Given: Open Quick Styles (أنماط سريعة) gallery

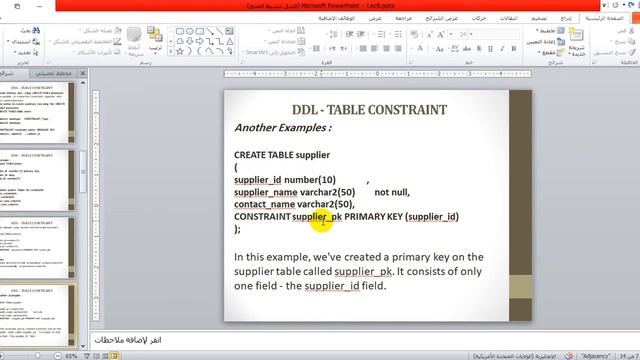Looking at the screenshot, I should 134,42.
